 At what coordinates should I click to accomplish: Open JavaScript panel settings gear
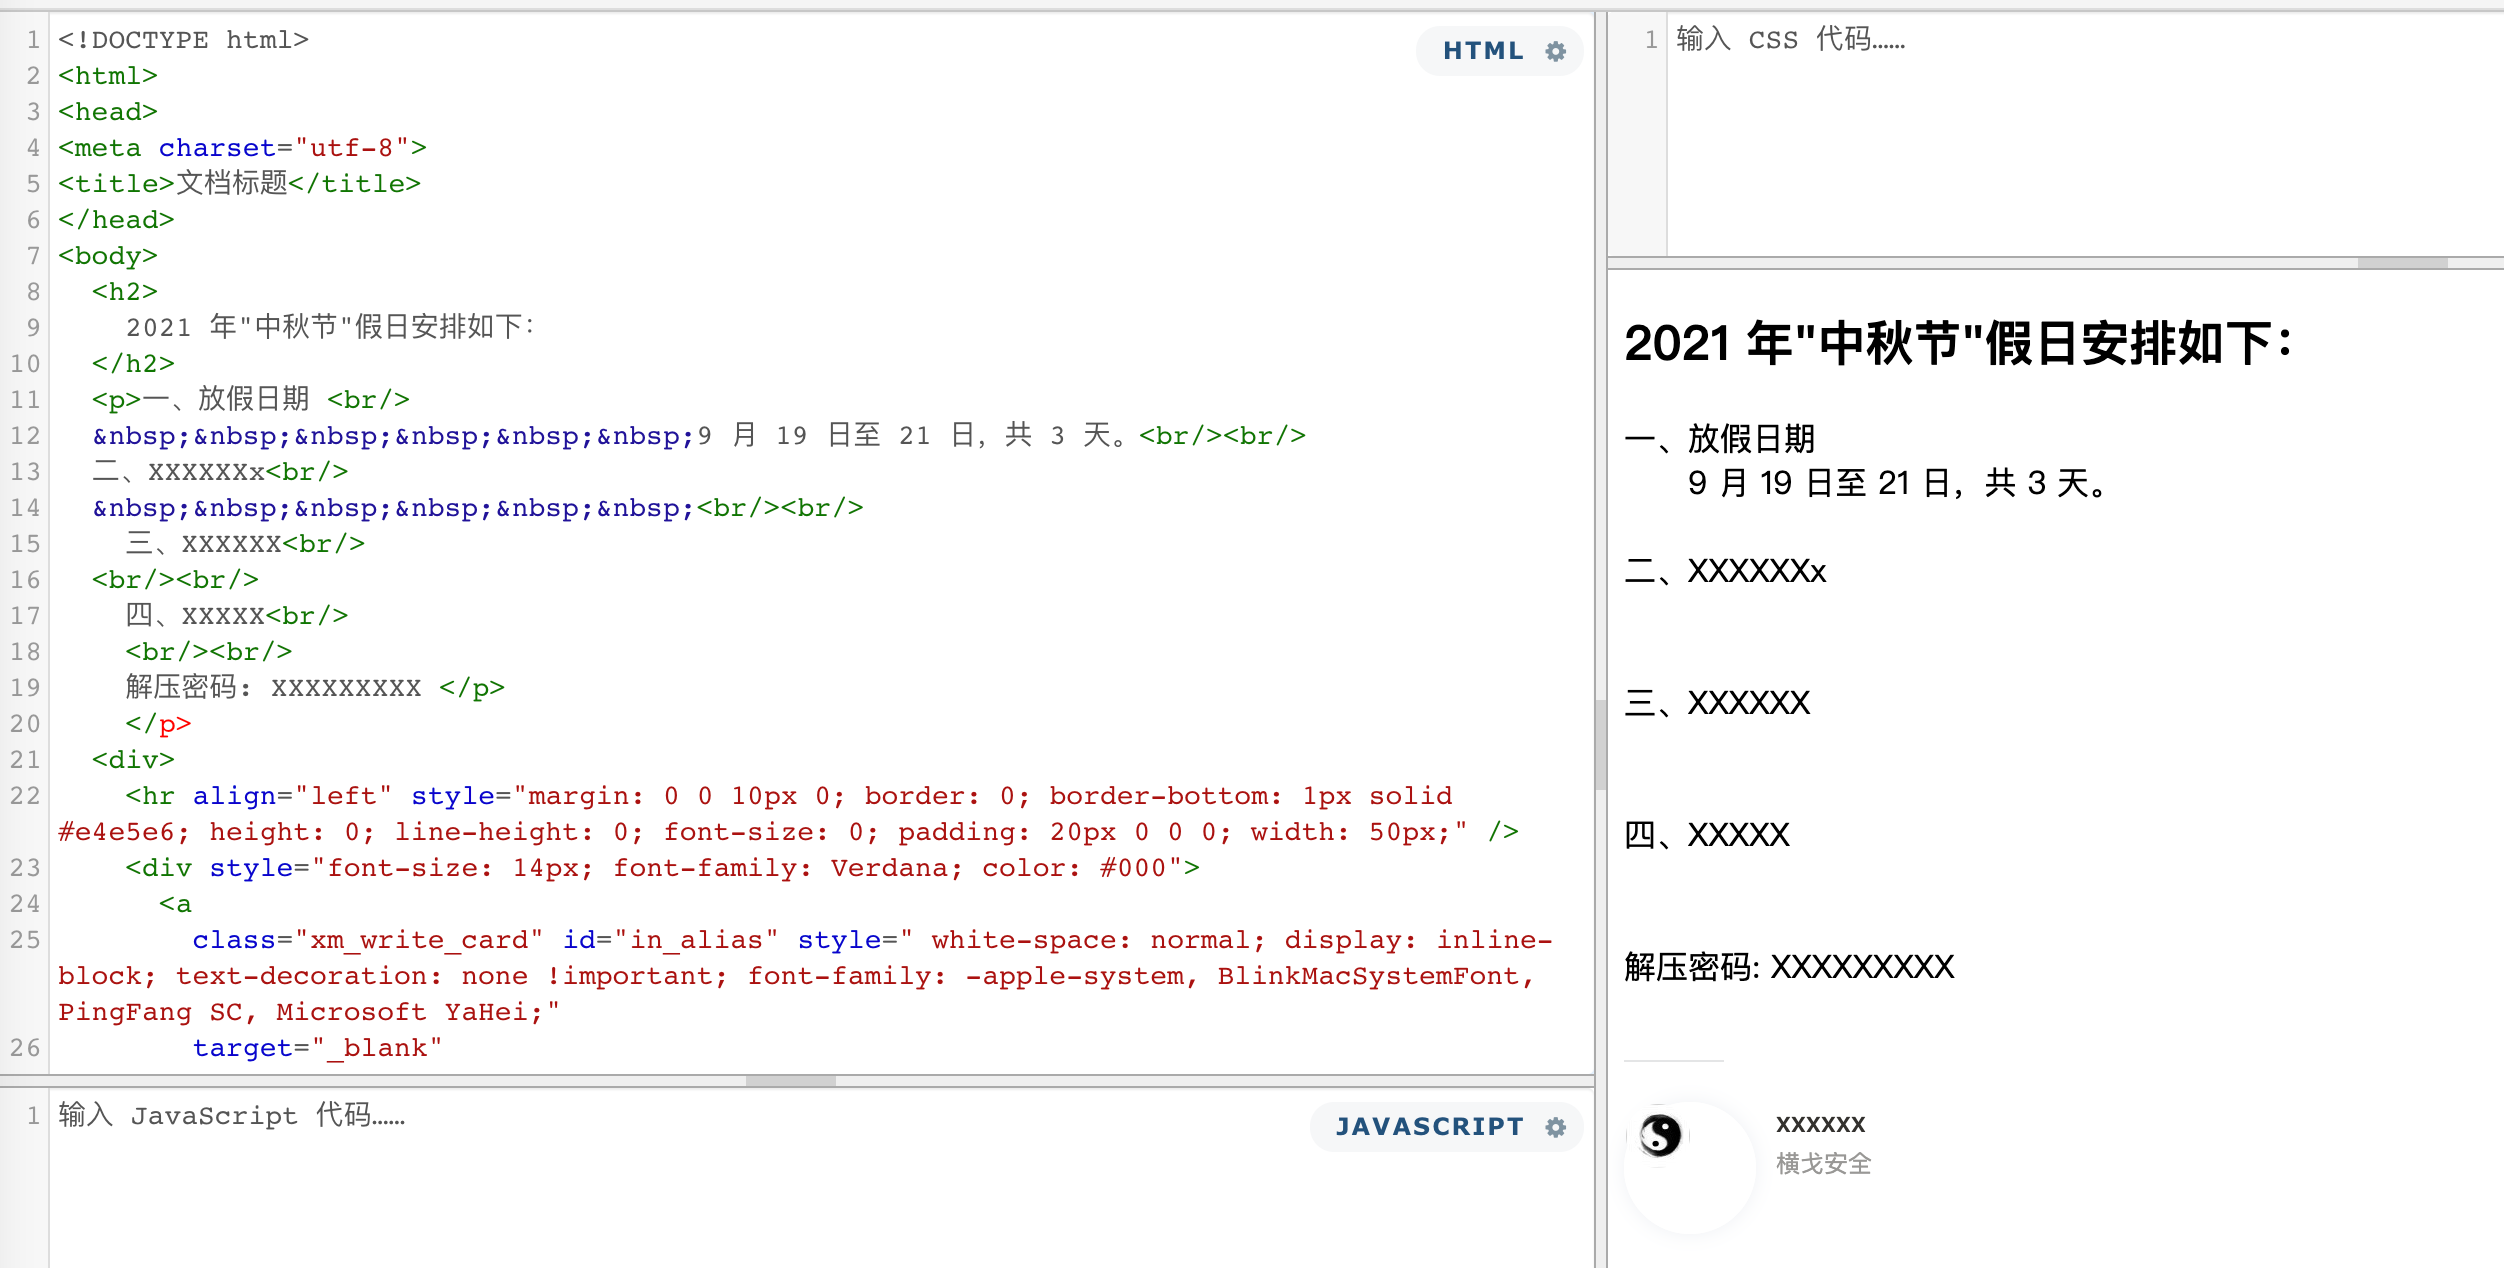[x=1555, y=1127]
